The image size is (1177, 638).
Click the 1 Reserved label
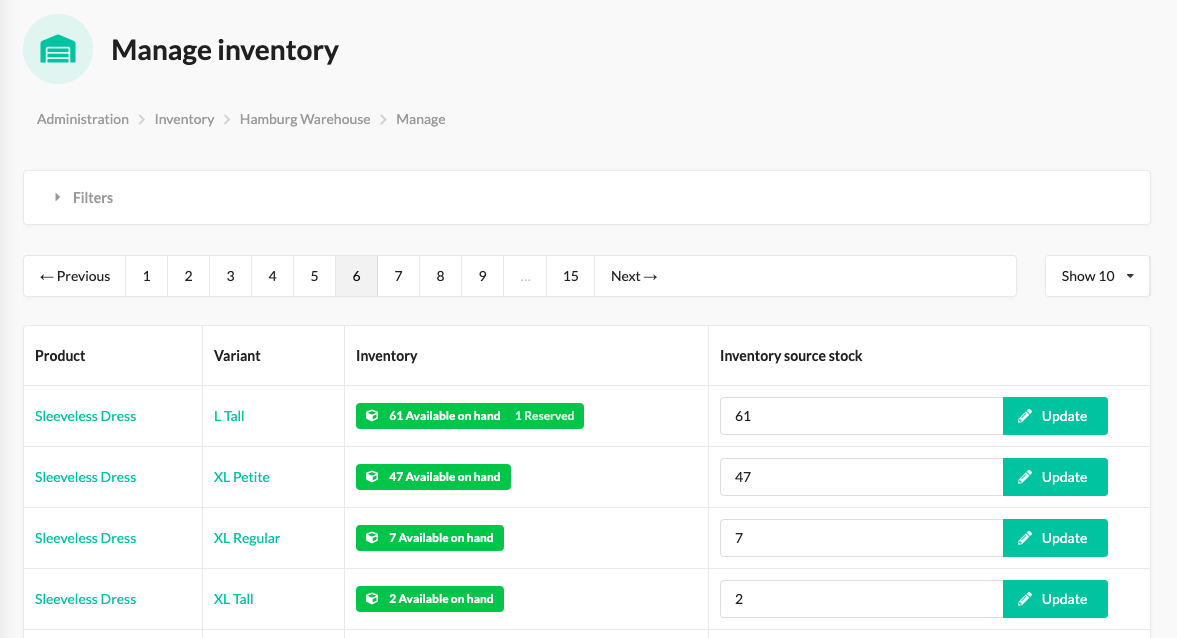coord(544,416)
